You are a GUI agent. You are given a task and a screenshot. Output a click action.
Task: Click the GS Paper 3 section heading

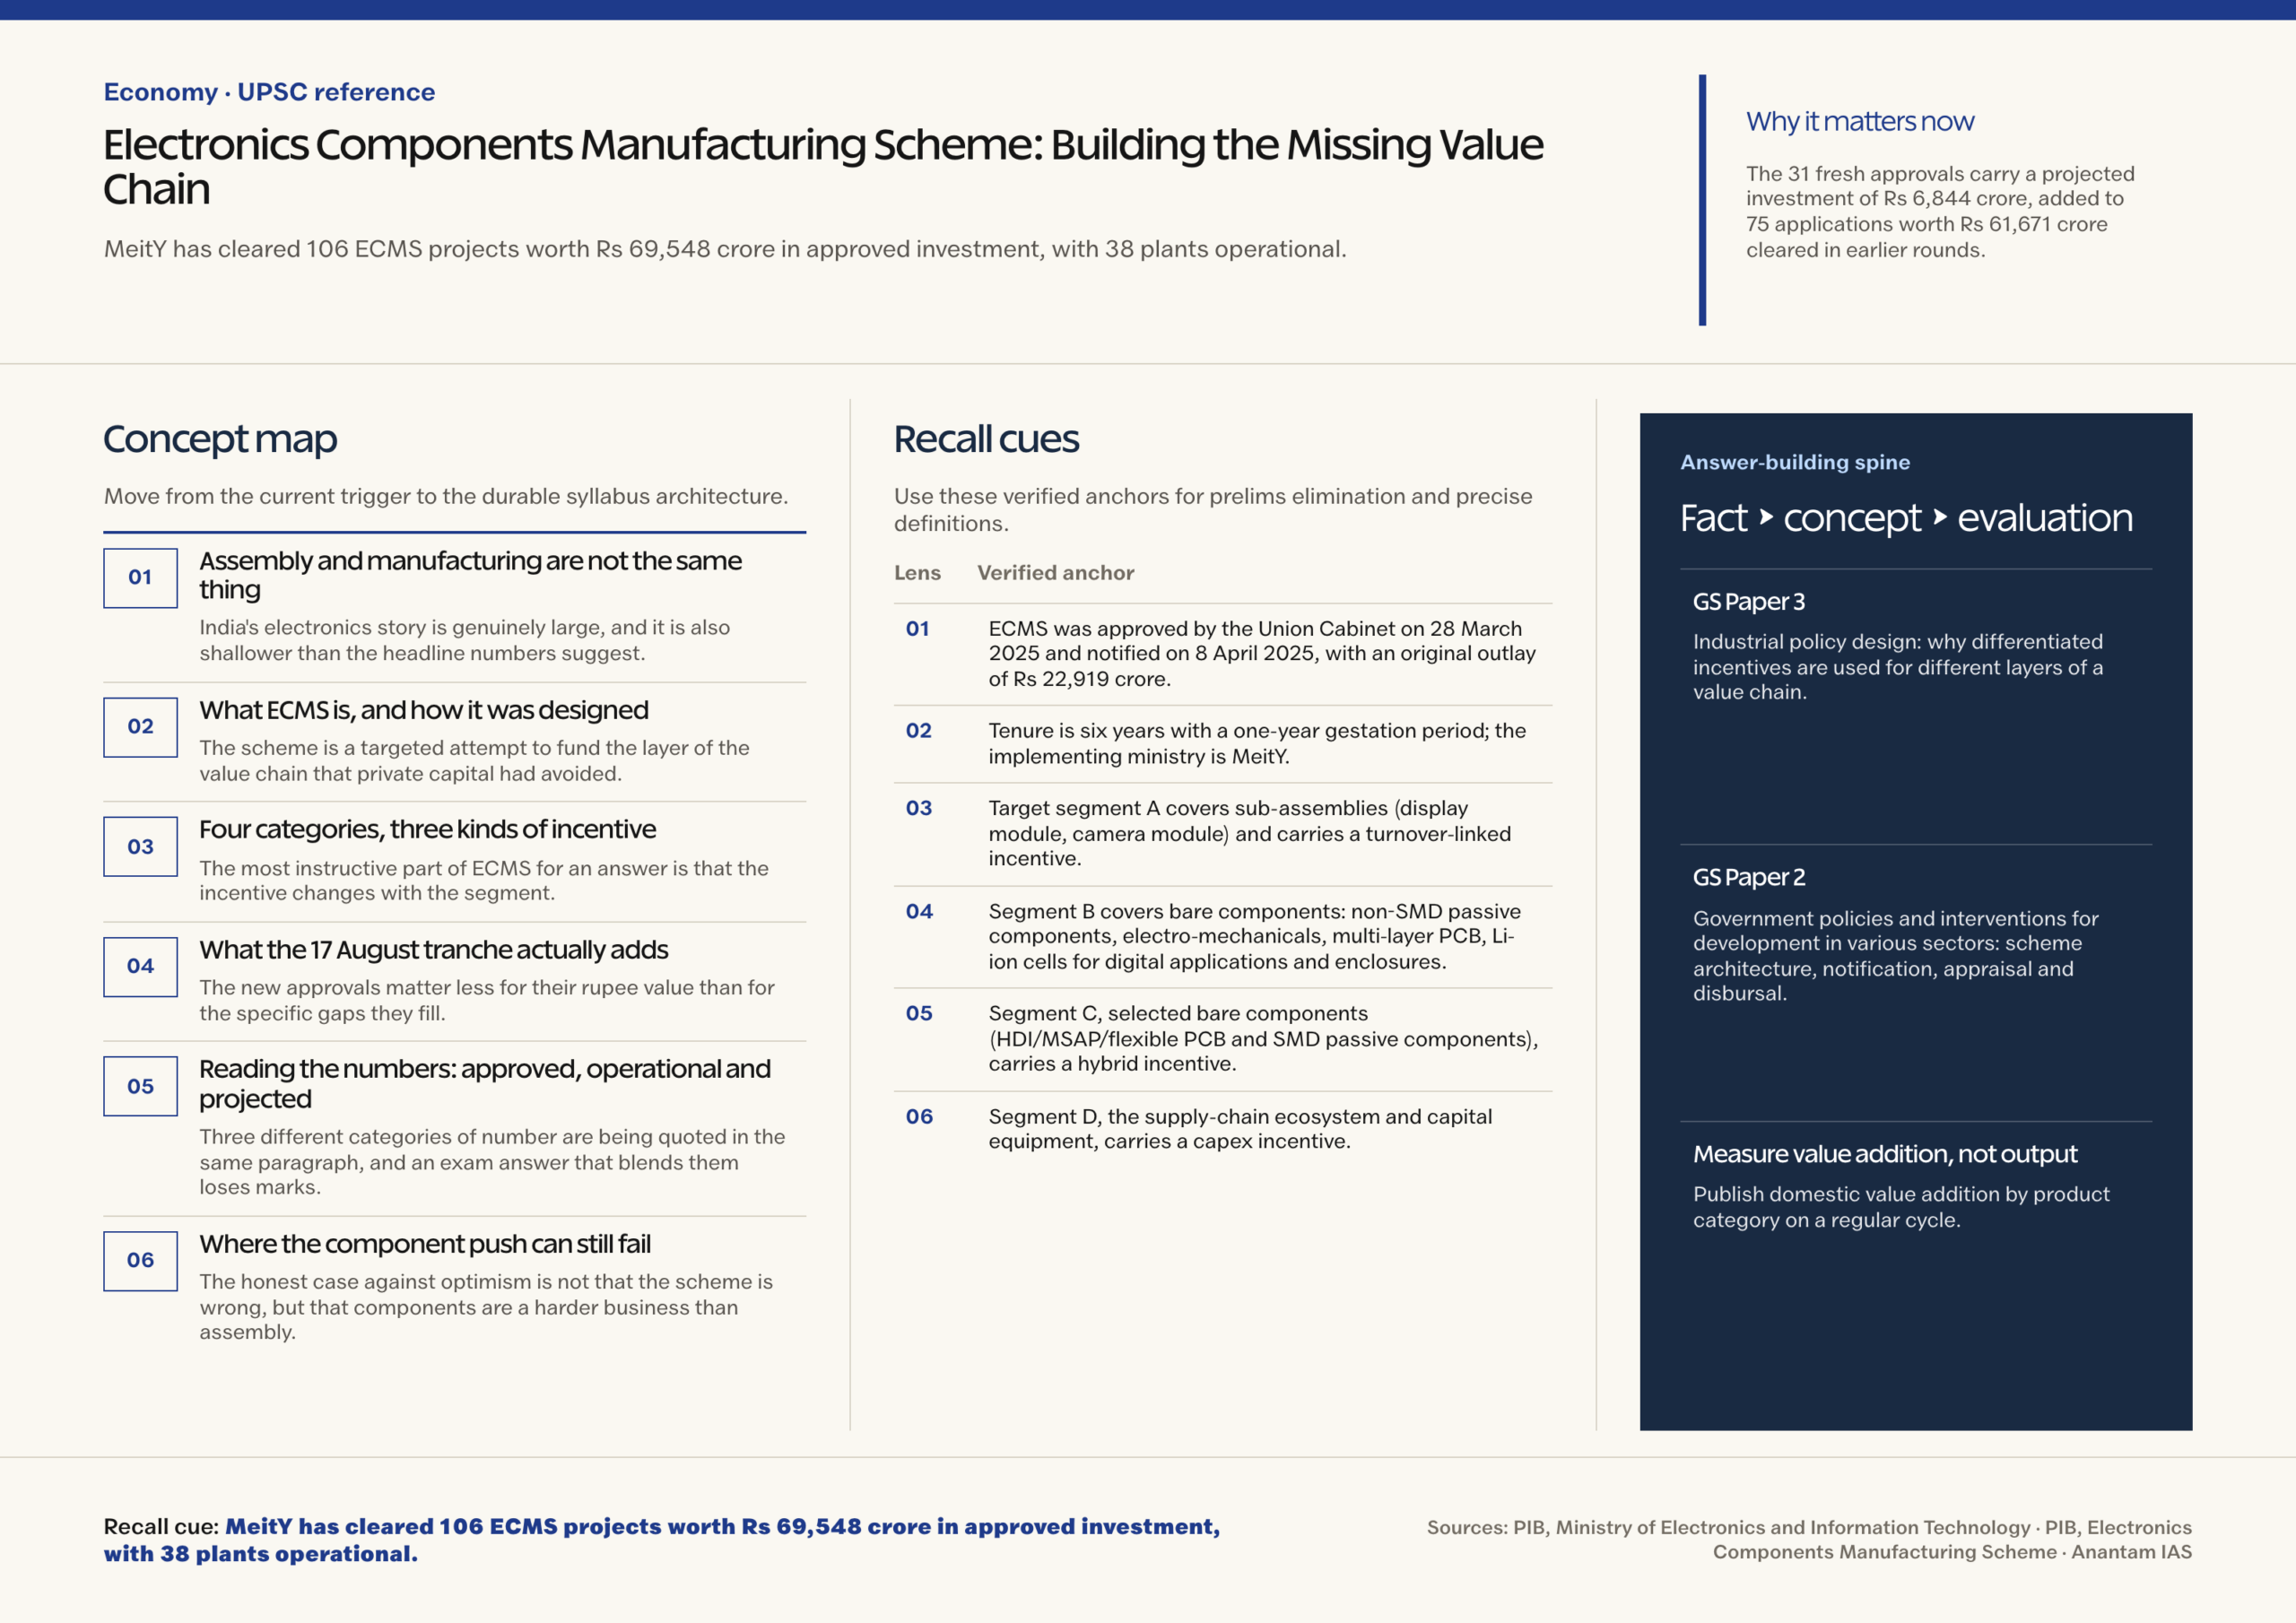(x=1748, y=602)
